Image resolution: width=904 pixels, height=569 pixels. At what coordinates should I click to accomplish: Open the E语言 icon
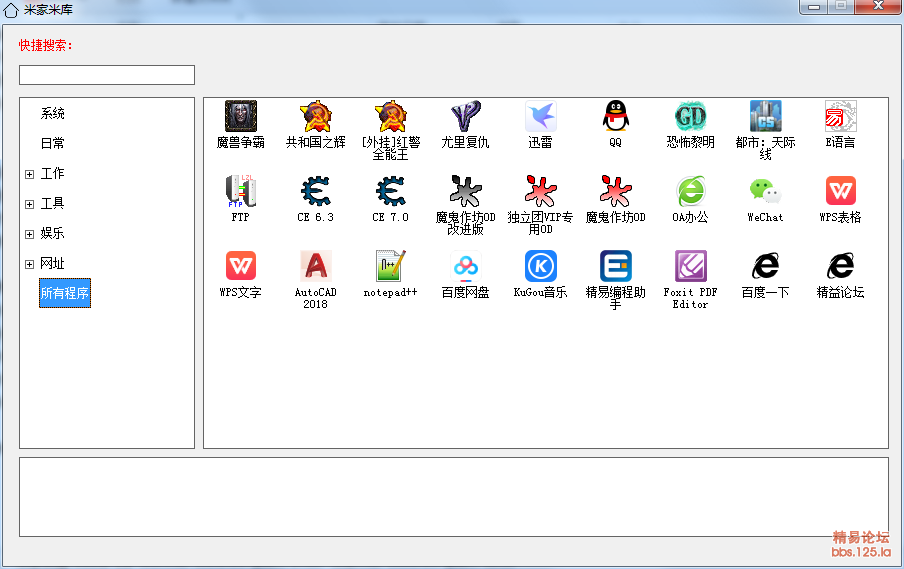pos(840,116)
